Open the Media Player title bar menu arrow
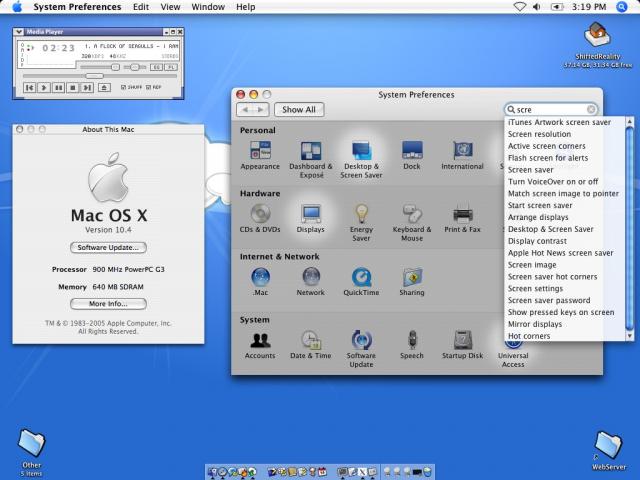 click(x=18, y=32)
